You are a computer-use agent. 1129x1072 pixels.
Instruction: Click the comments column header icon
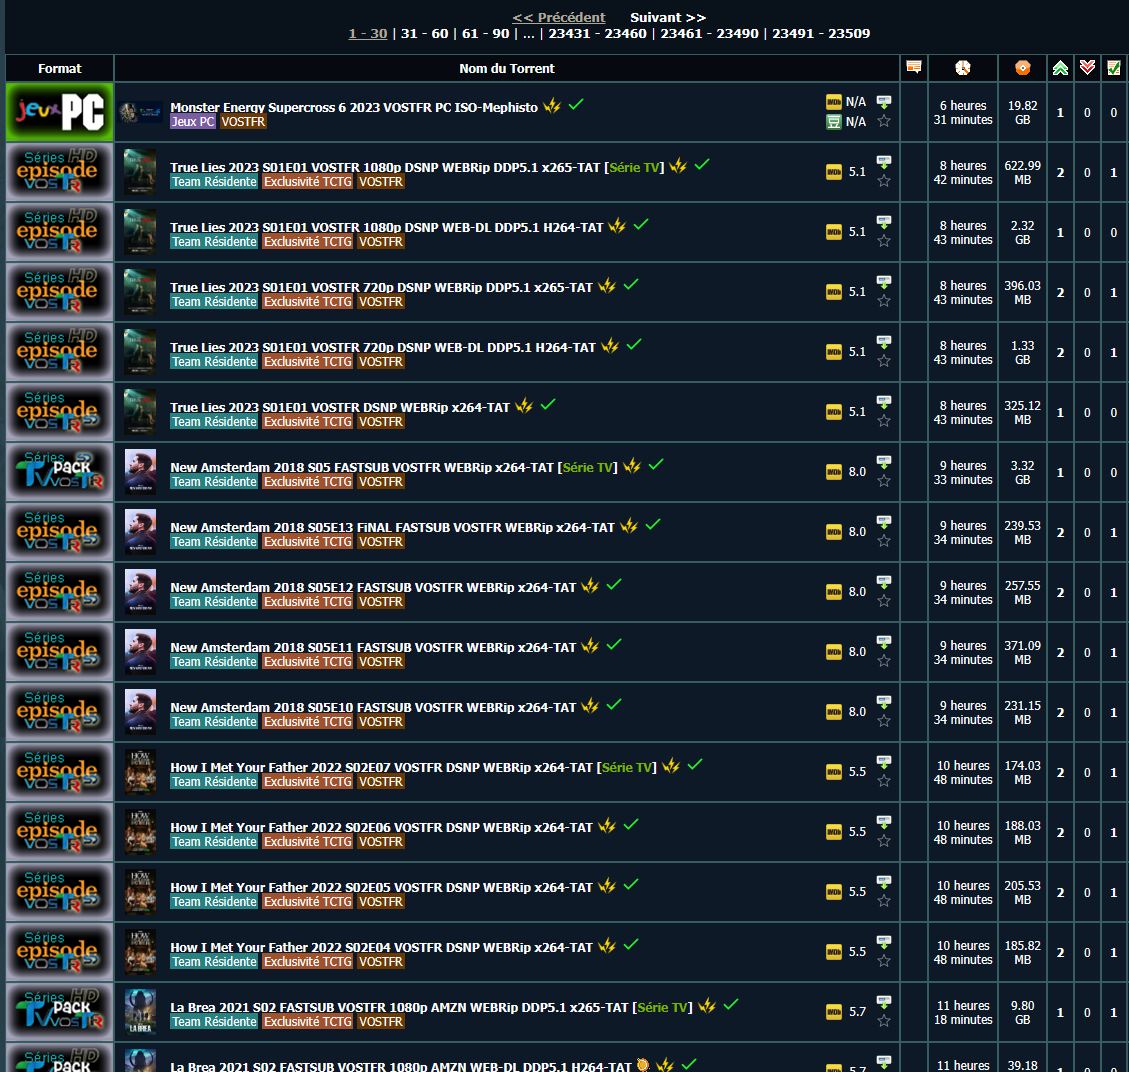click(x=914, y=67)
